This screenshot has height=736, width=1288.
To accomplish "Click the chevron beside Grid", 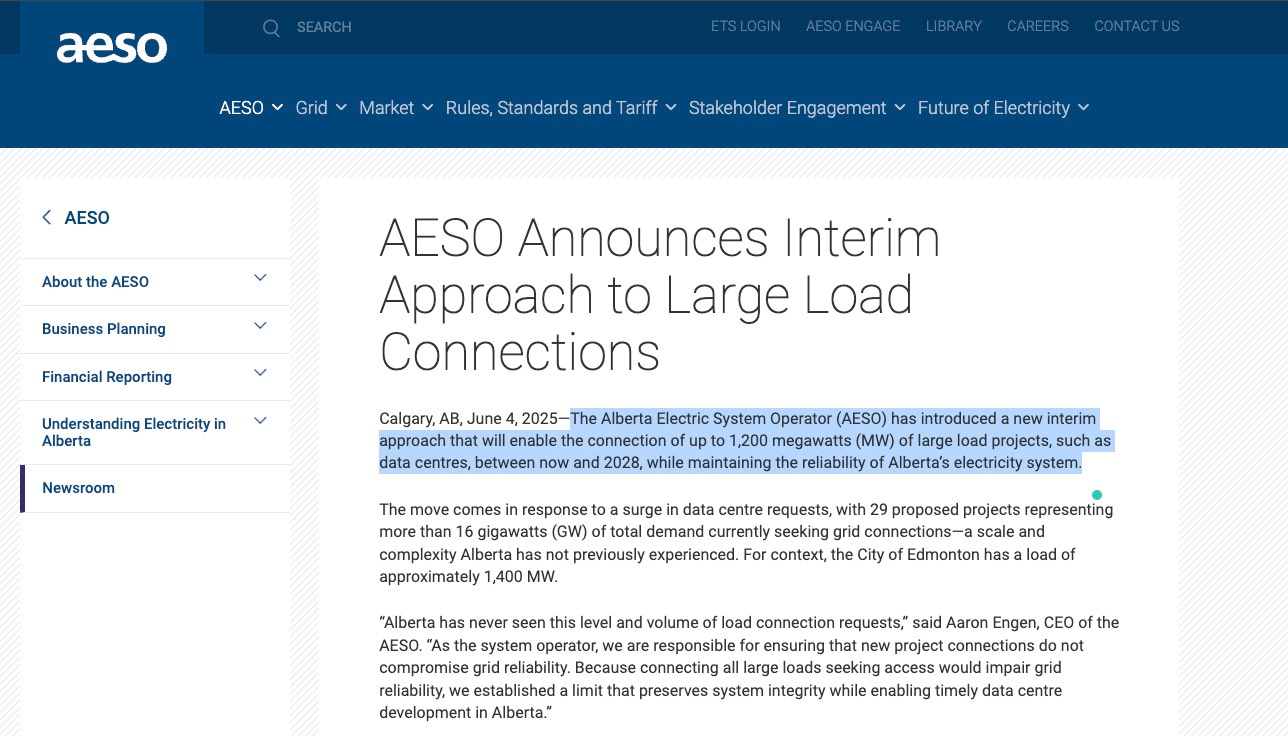I will click(x=341, y=108).
